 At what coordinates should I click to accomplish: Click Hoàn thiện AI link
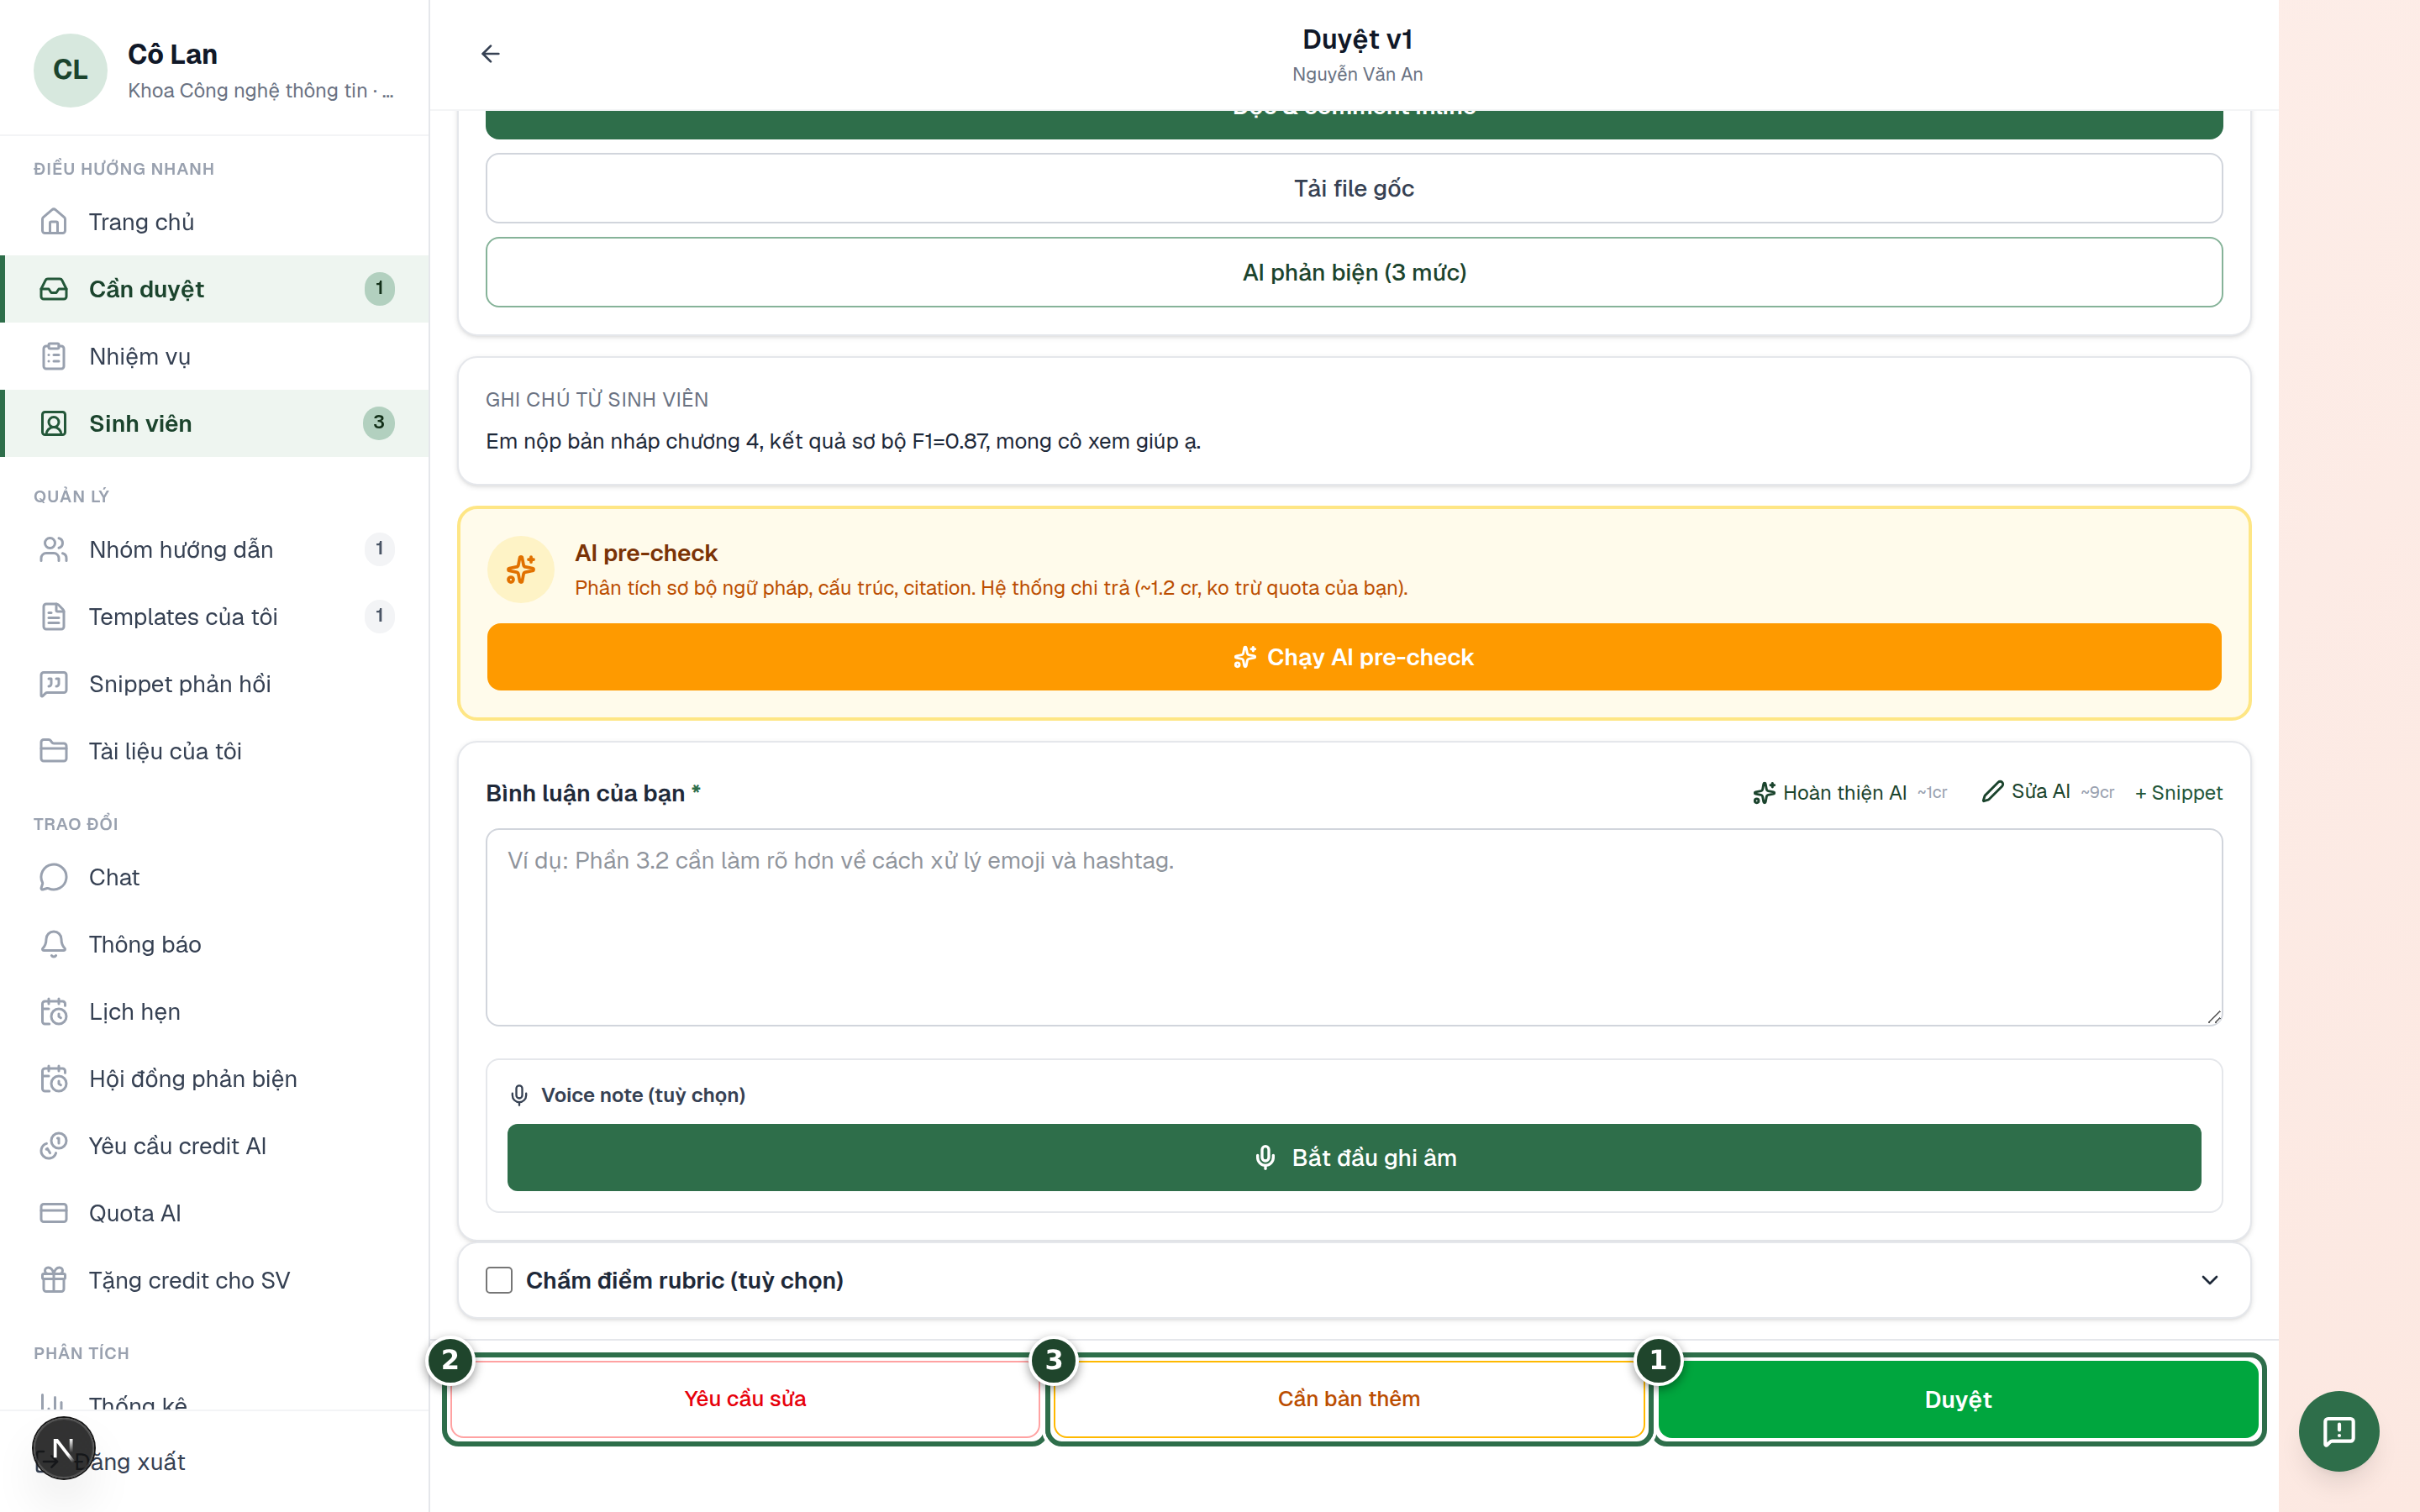coord(1850,793)
